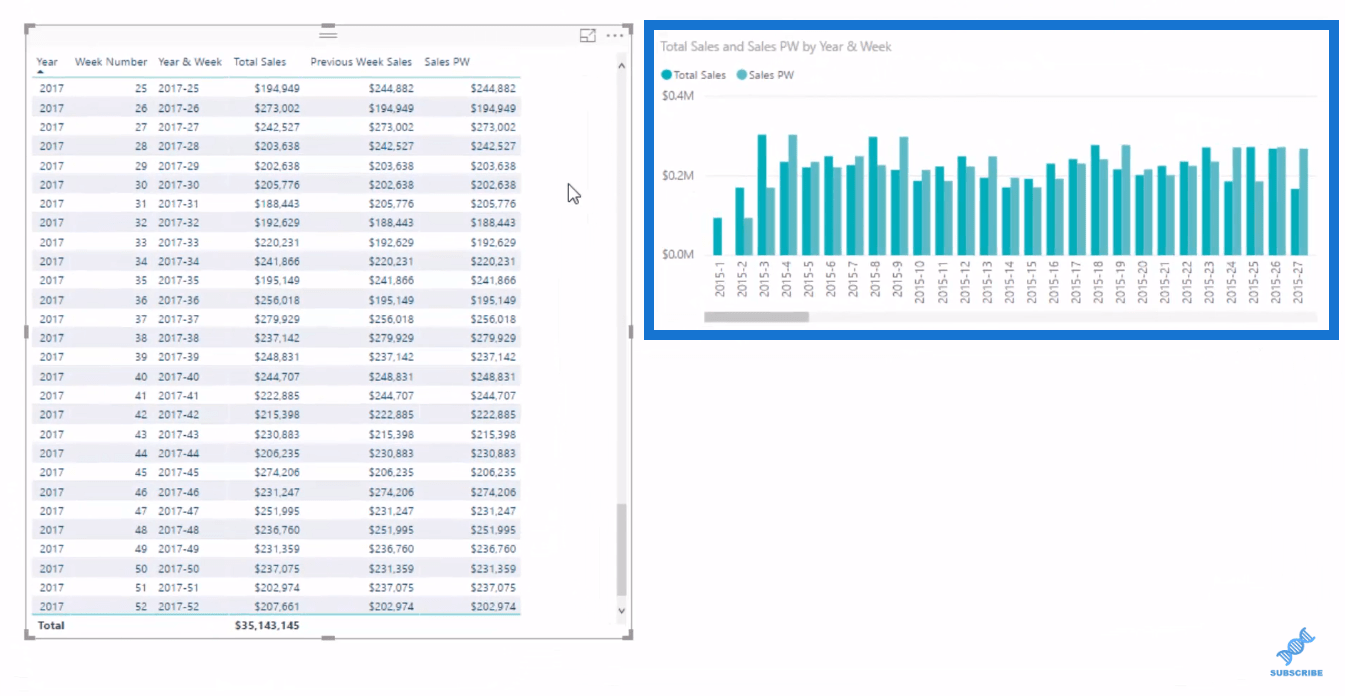Sort by the Week Number column header
This screenshot has height=696, width=1345.
(x=111, y=62)
